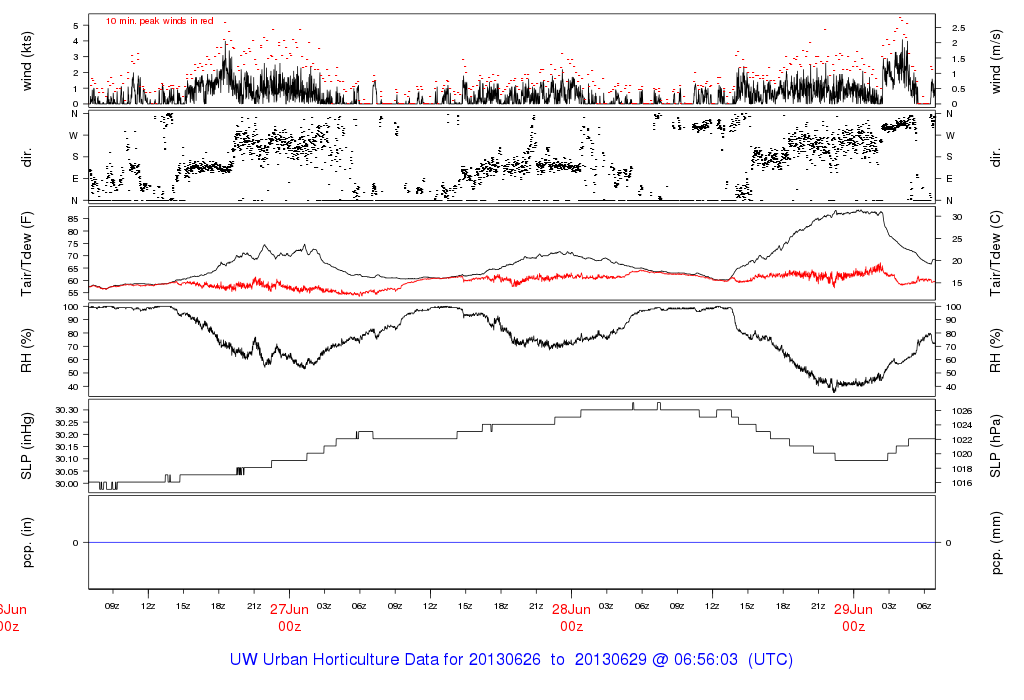1024x700 pixels.
Task: Select the 28Jun 00z date marker
Action: click(571, 616)
